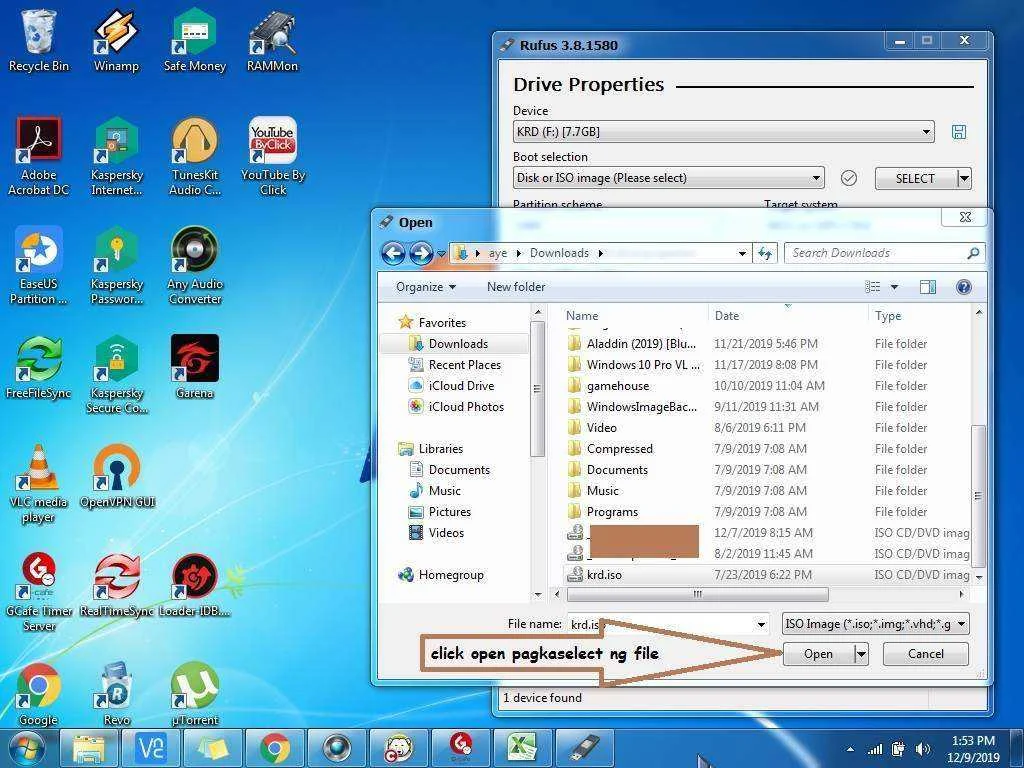Select iCloud Photos in navigation pane
This screenshot has width=1024, height=768.
pos(466,406)
